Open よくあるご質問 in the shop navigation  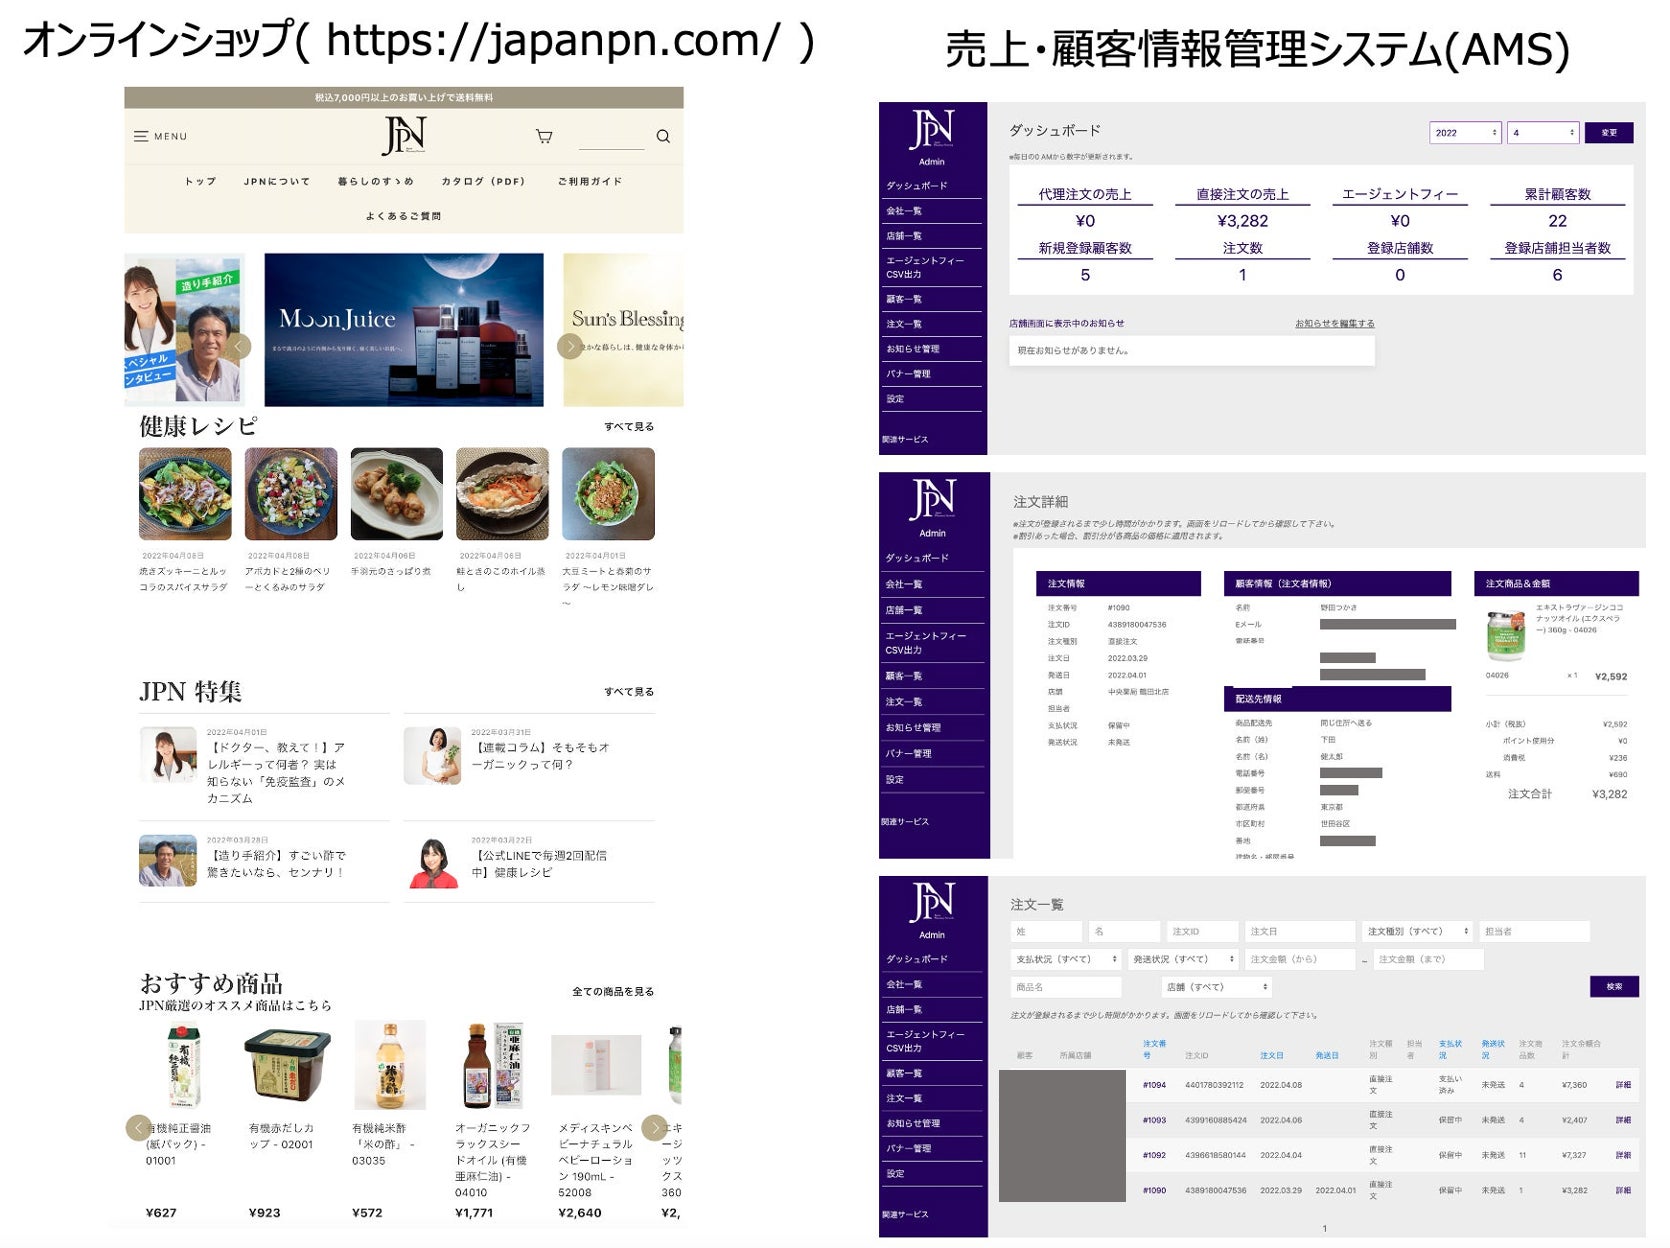tap(403, 216)
